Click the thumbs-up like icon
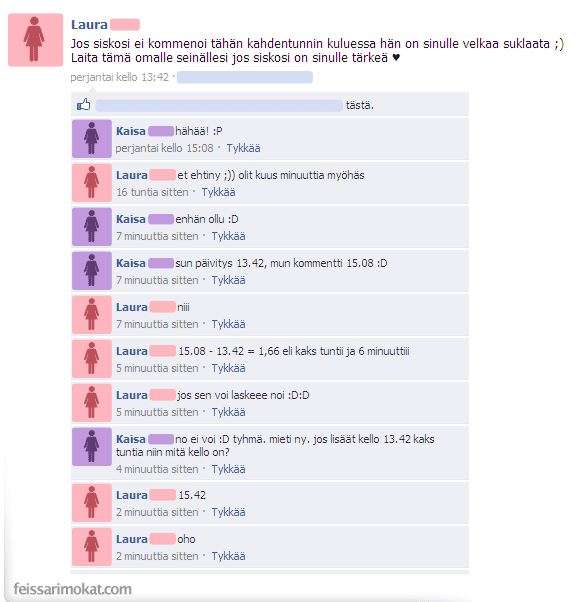 click(x=83, y=104)
